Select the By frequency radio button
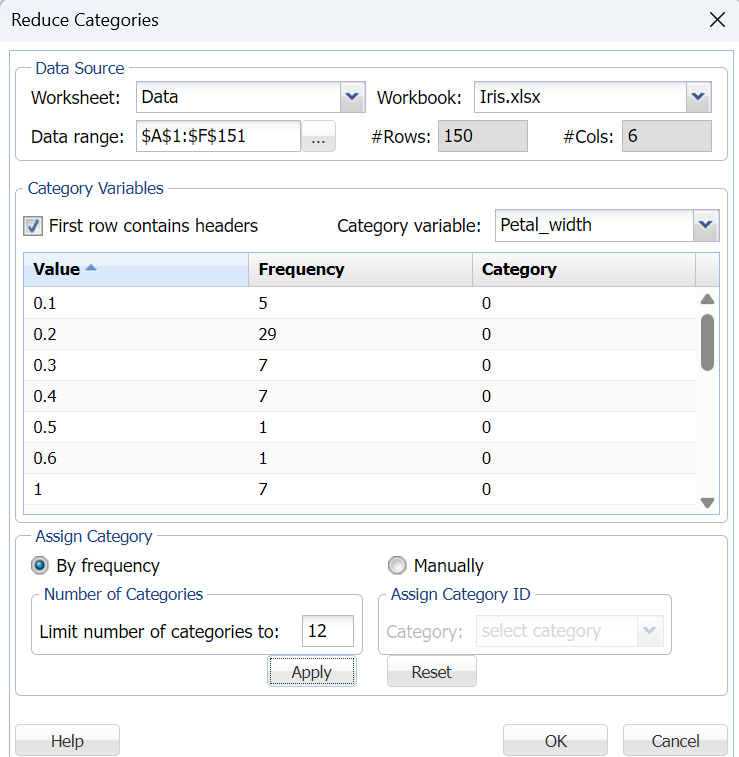This screenshot has width=739, height=757. (40, 566)
